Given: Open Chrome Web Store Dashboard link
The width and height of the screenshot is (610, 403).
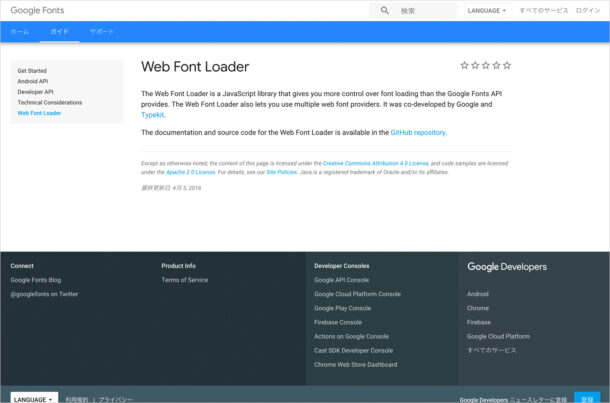Looking at the screenshot, I should click(x=356, y=365).
